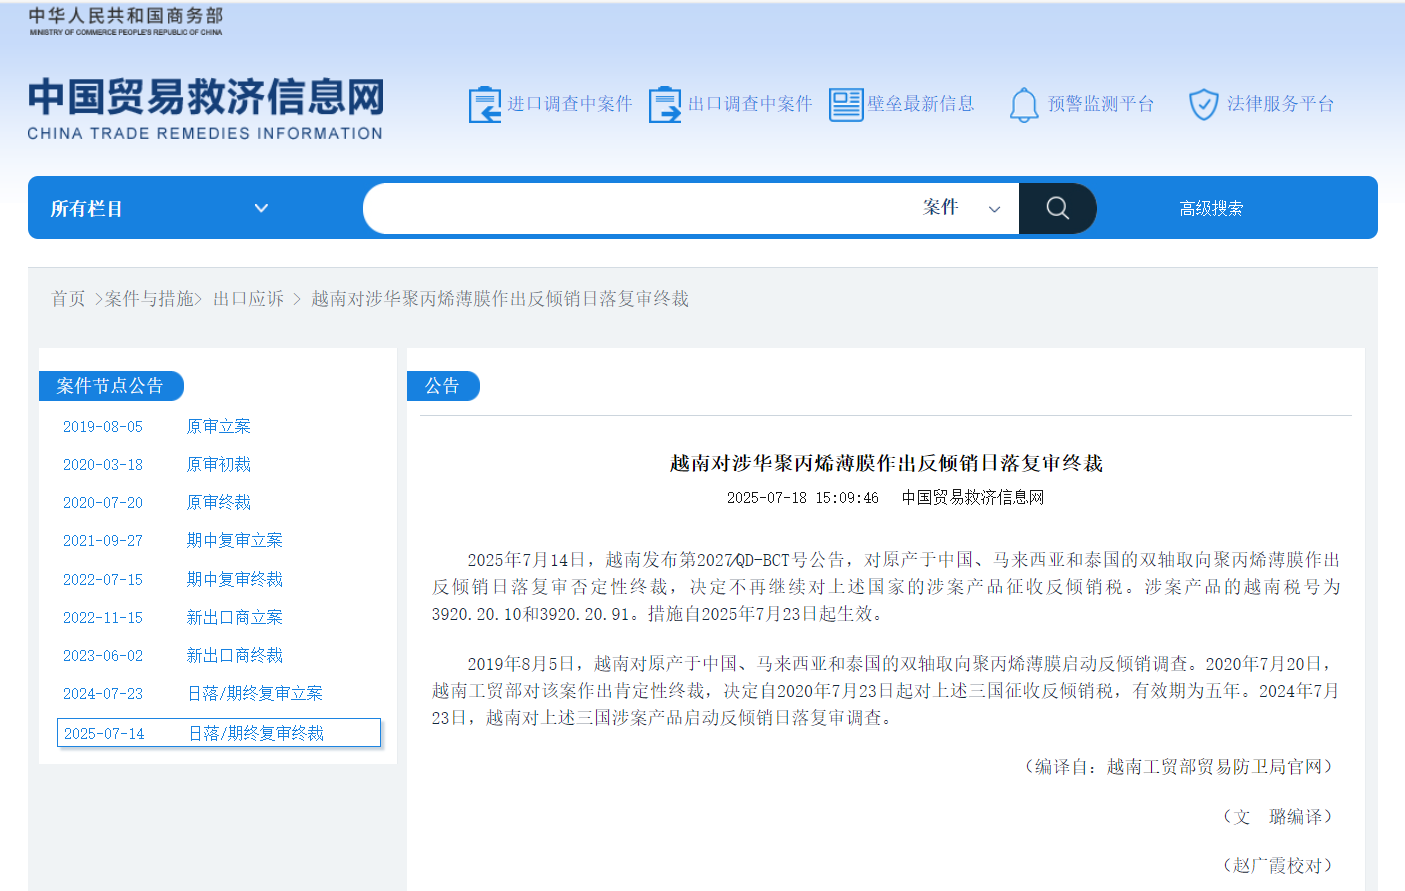The image size is (1405, 891).
Task: Click date 2022-07-15 in node list
Action: point(103,580)
